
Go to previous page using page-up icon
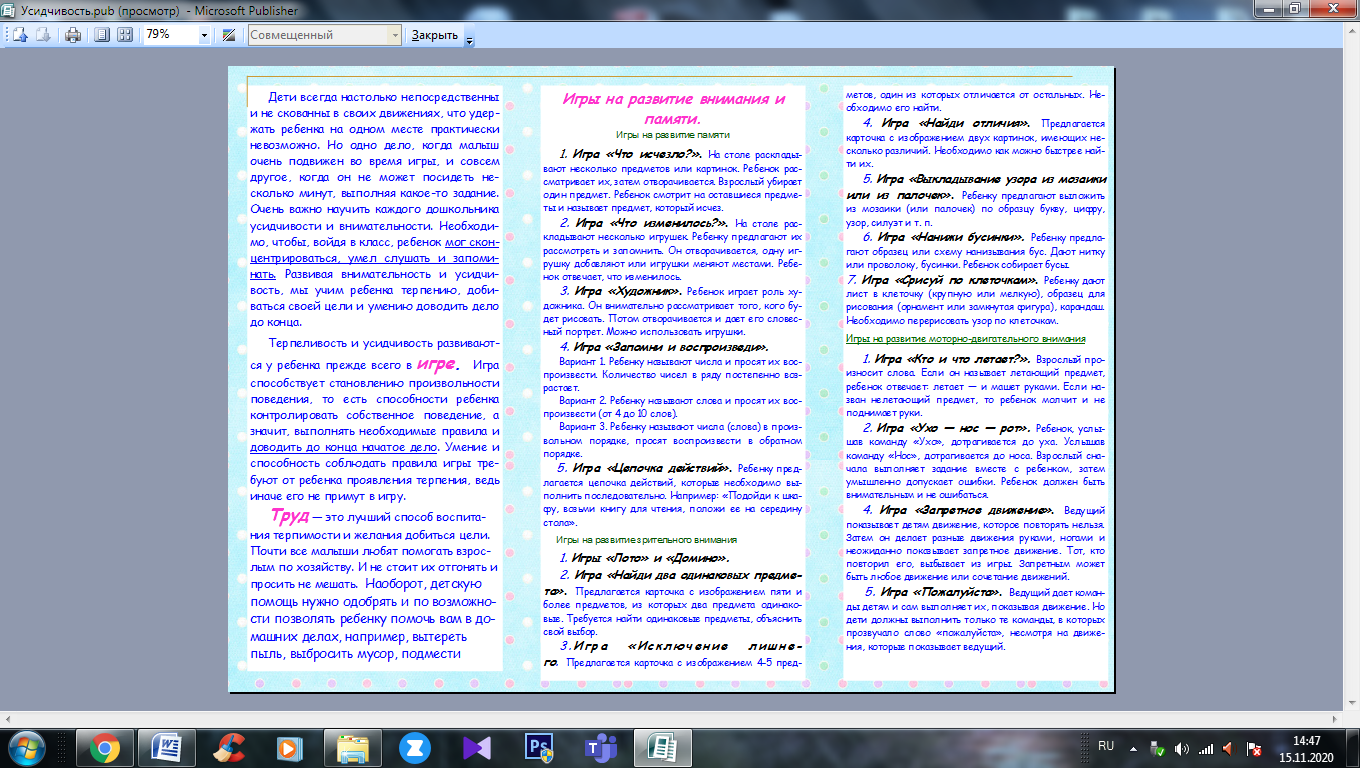click(20, 35)
